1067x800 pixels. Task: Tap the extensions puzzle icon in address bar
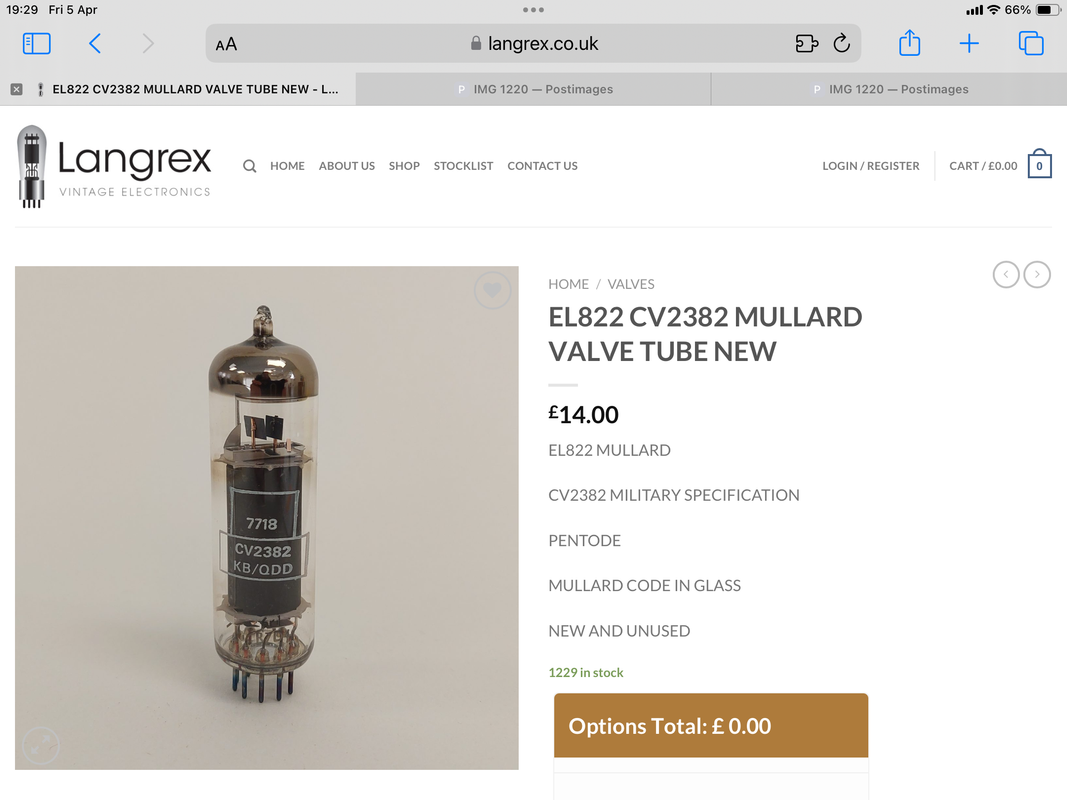pos(806,44)
